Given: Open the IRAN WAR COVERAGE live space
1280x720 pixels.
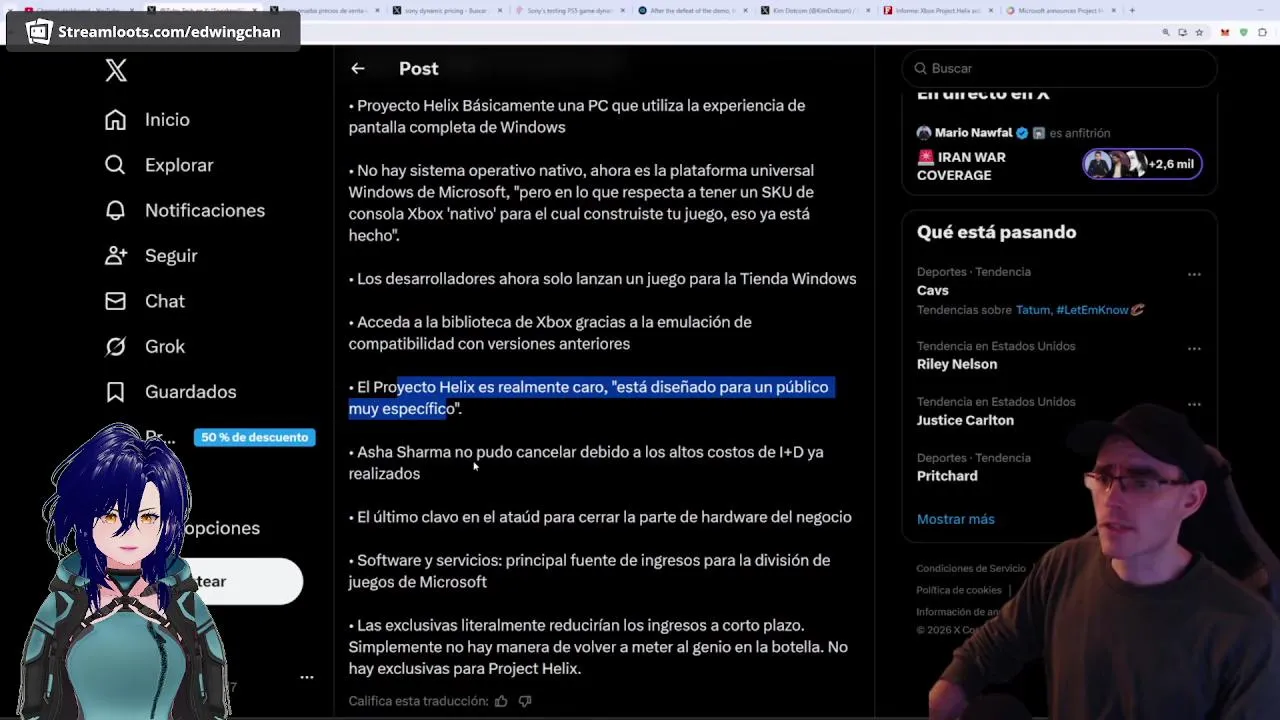Looking at the screenshot, I should coord(961,166).
